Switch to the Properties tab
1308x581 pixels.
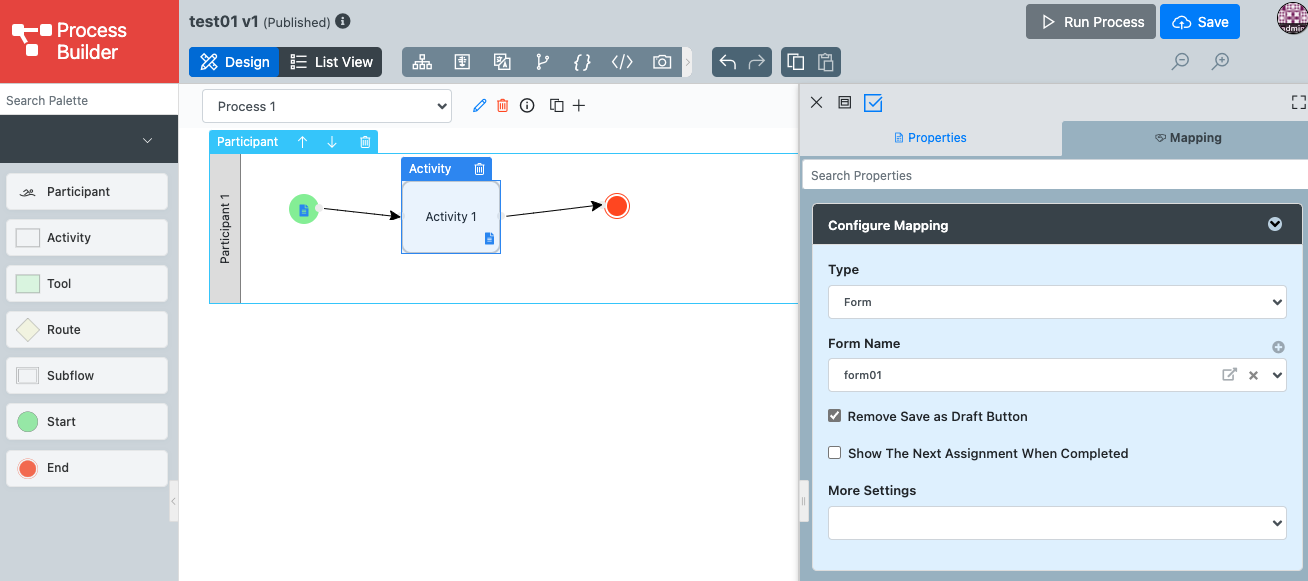(x=931, y=138)
